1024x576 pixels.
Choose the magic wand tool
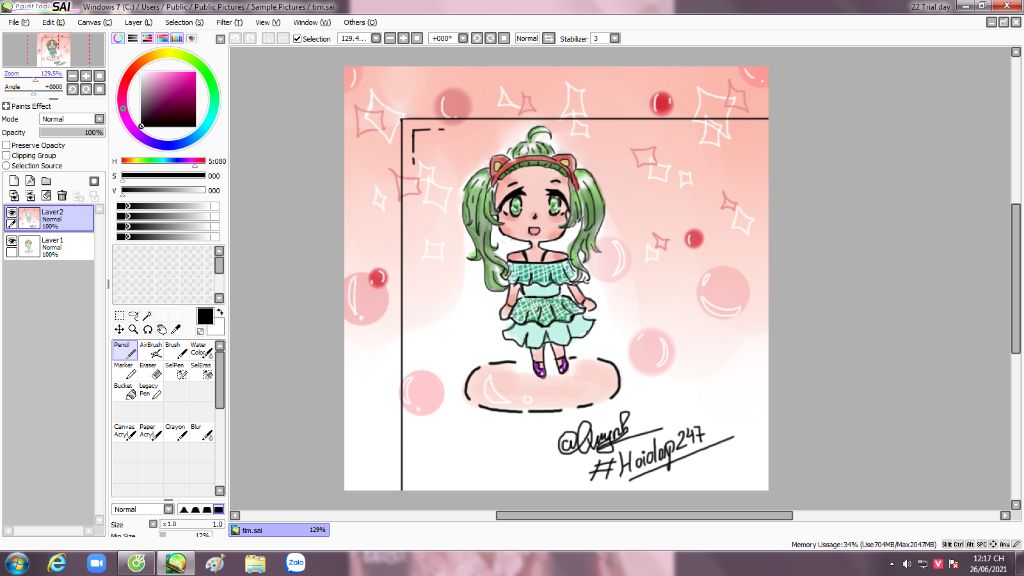[148, 315]
